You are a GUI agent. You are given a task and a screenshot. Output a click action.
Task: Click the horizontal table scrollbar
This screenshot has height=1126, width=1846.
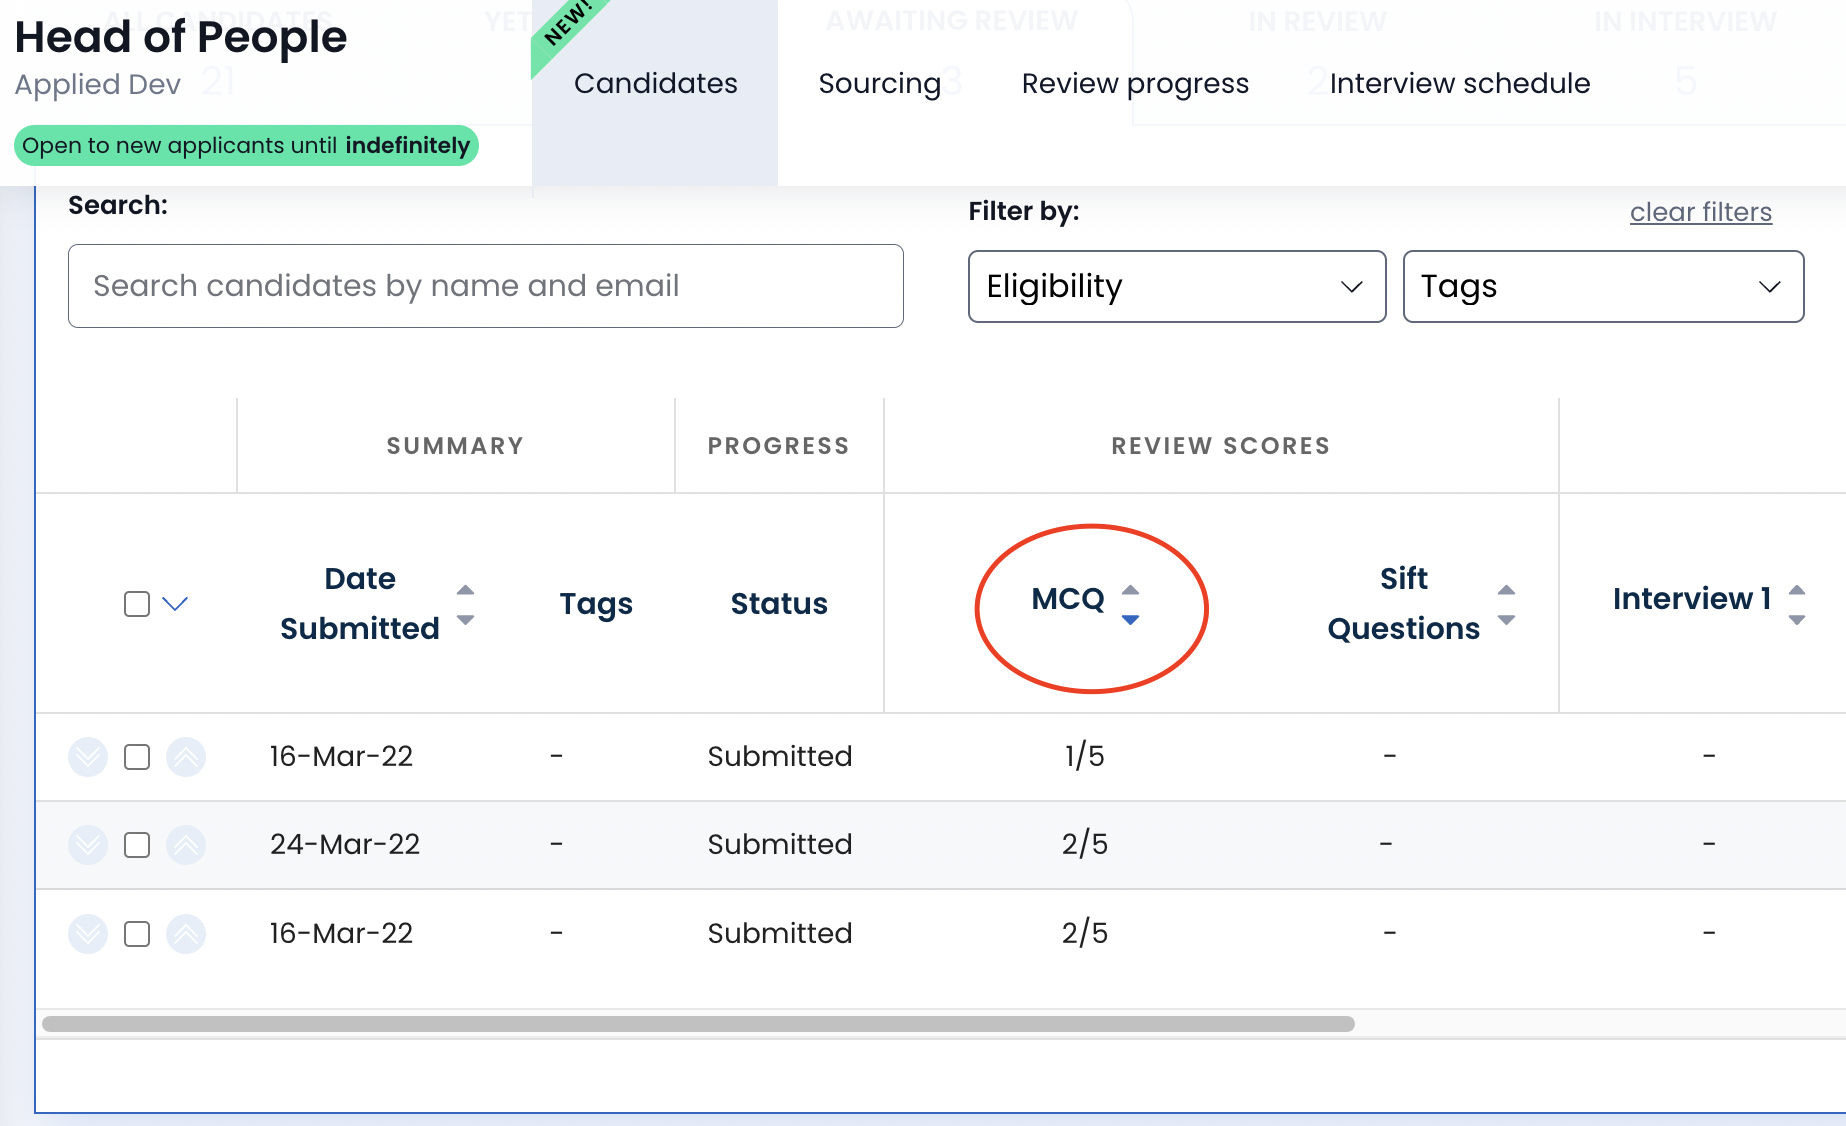coord(698,1024)
